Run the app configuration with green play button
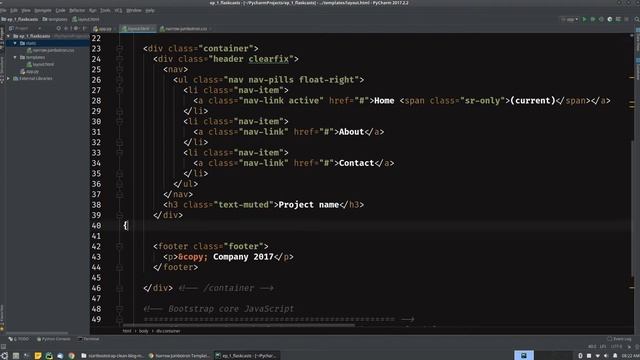 click(x=584, y=19)
